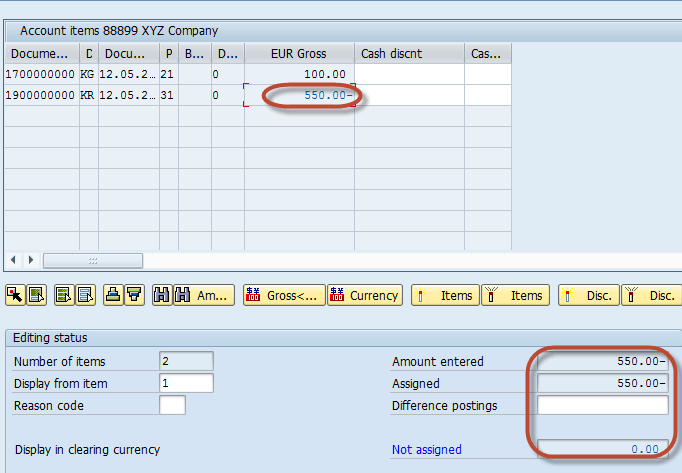Click the Items button with crossed pencil icon
The height and width of the screenshot is (473, 682).
click(514, 295)
